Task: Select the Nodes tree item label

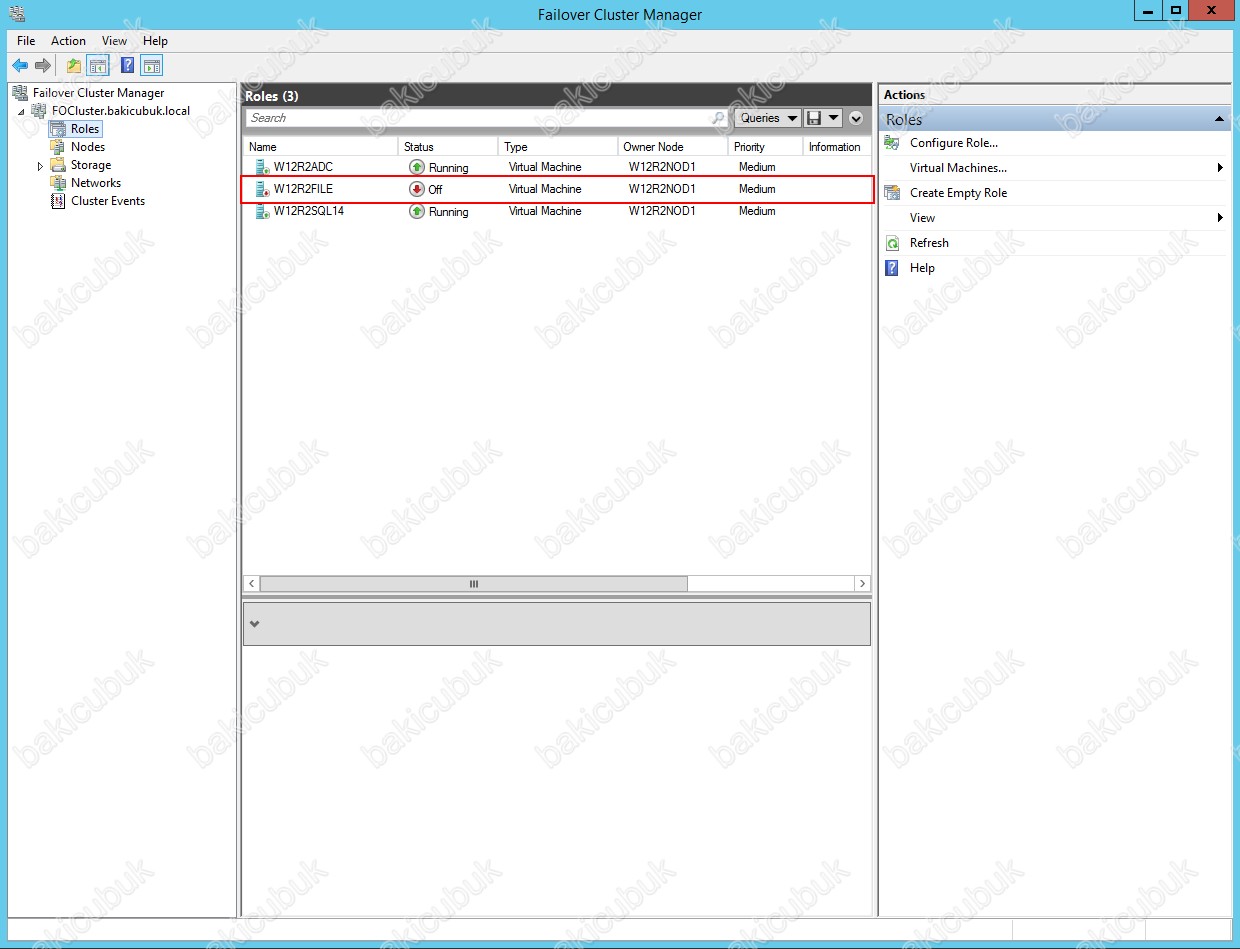Action: pos(88,147)
